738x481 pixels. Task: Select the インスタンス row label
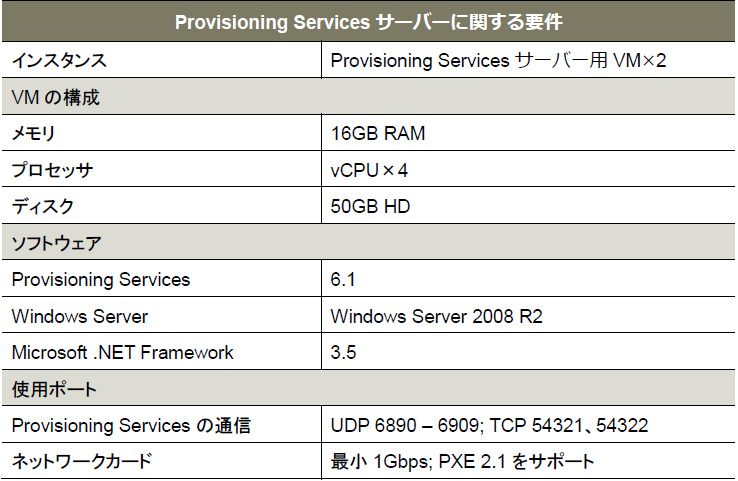59,61
